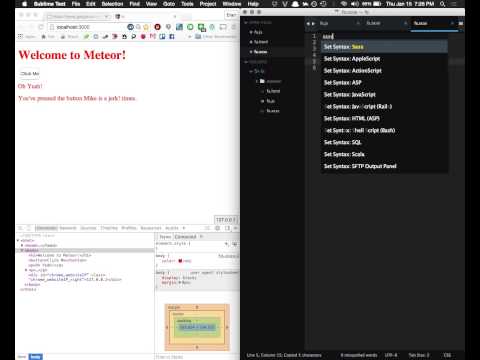Screen dimensions: 480x360
Task: Close the DevTools panel
Action: [x=235, y=228]
